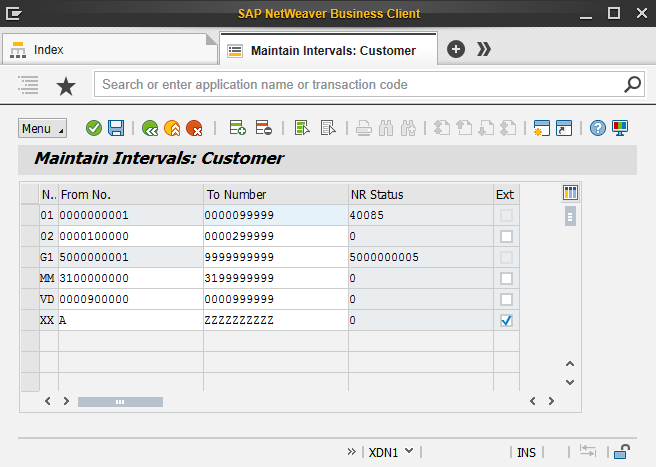
Task: Show more tabs with double chevron
Action: [x=484, y=49]
